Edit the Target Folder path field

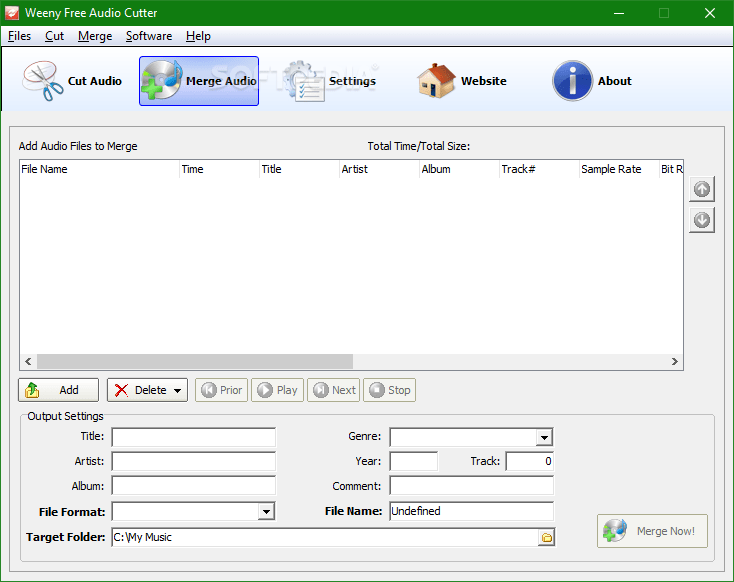pyautogui.click(x=325, y=538)
